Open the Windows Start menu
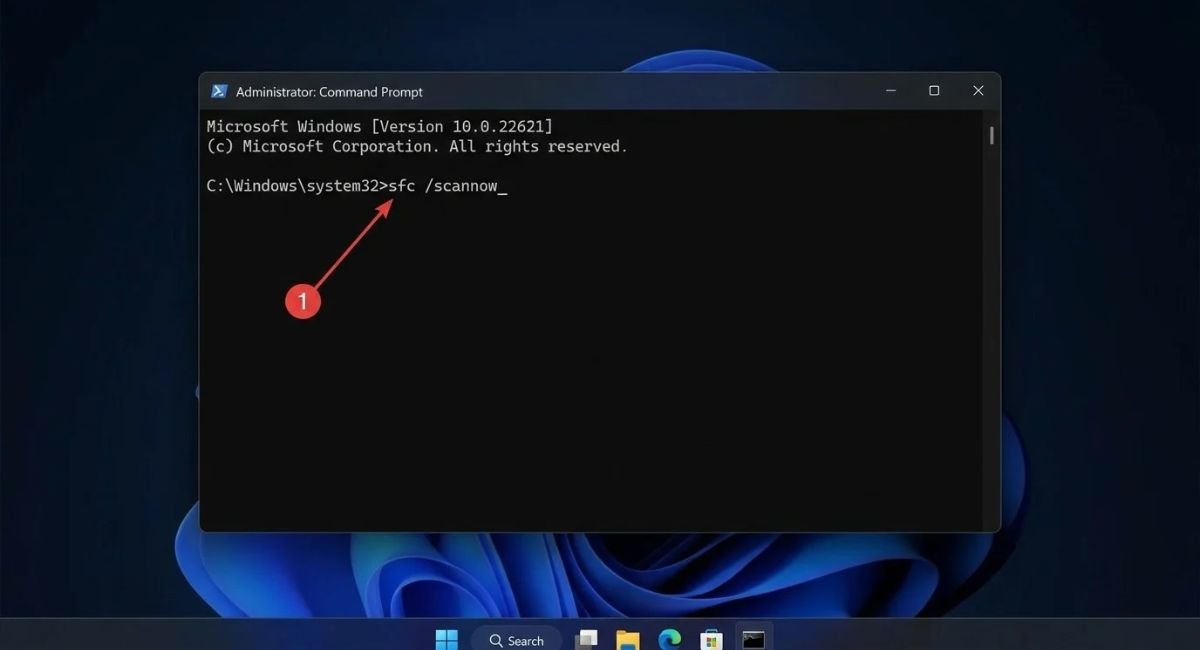1200x650 pixels. click(x=447, y=640)
